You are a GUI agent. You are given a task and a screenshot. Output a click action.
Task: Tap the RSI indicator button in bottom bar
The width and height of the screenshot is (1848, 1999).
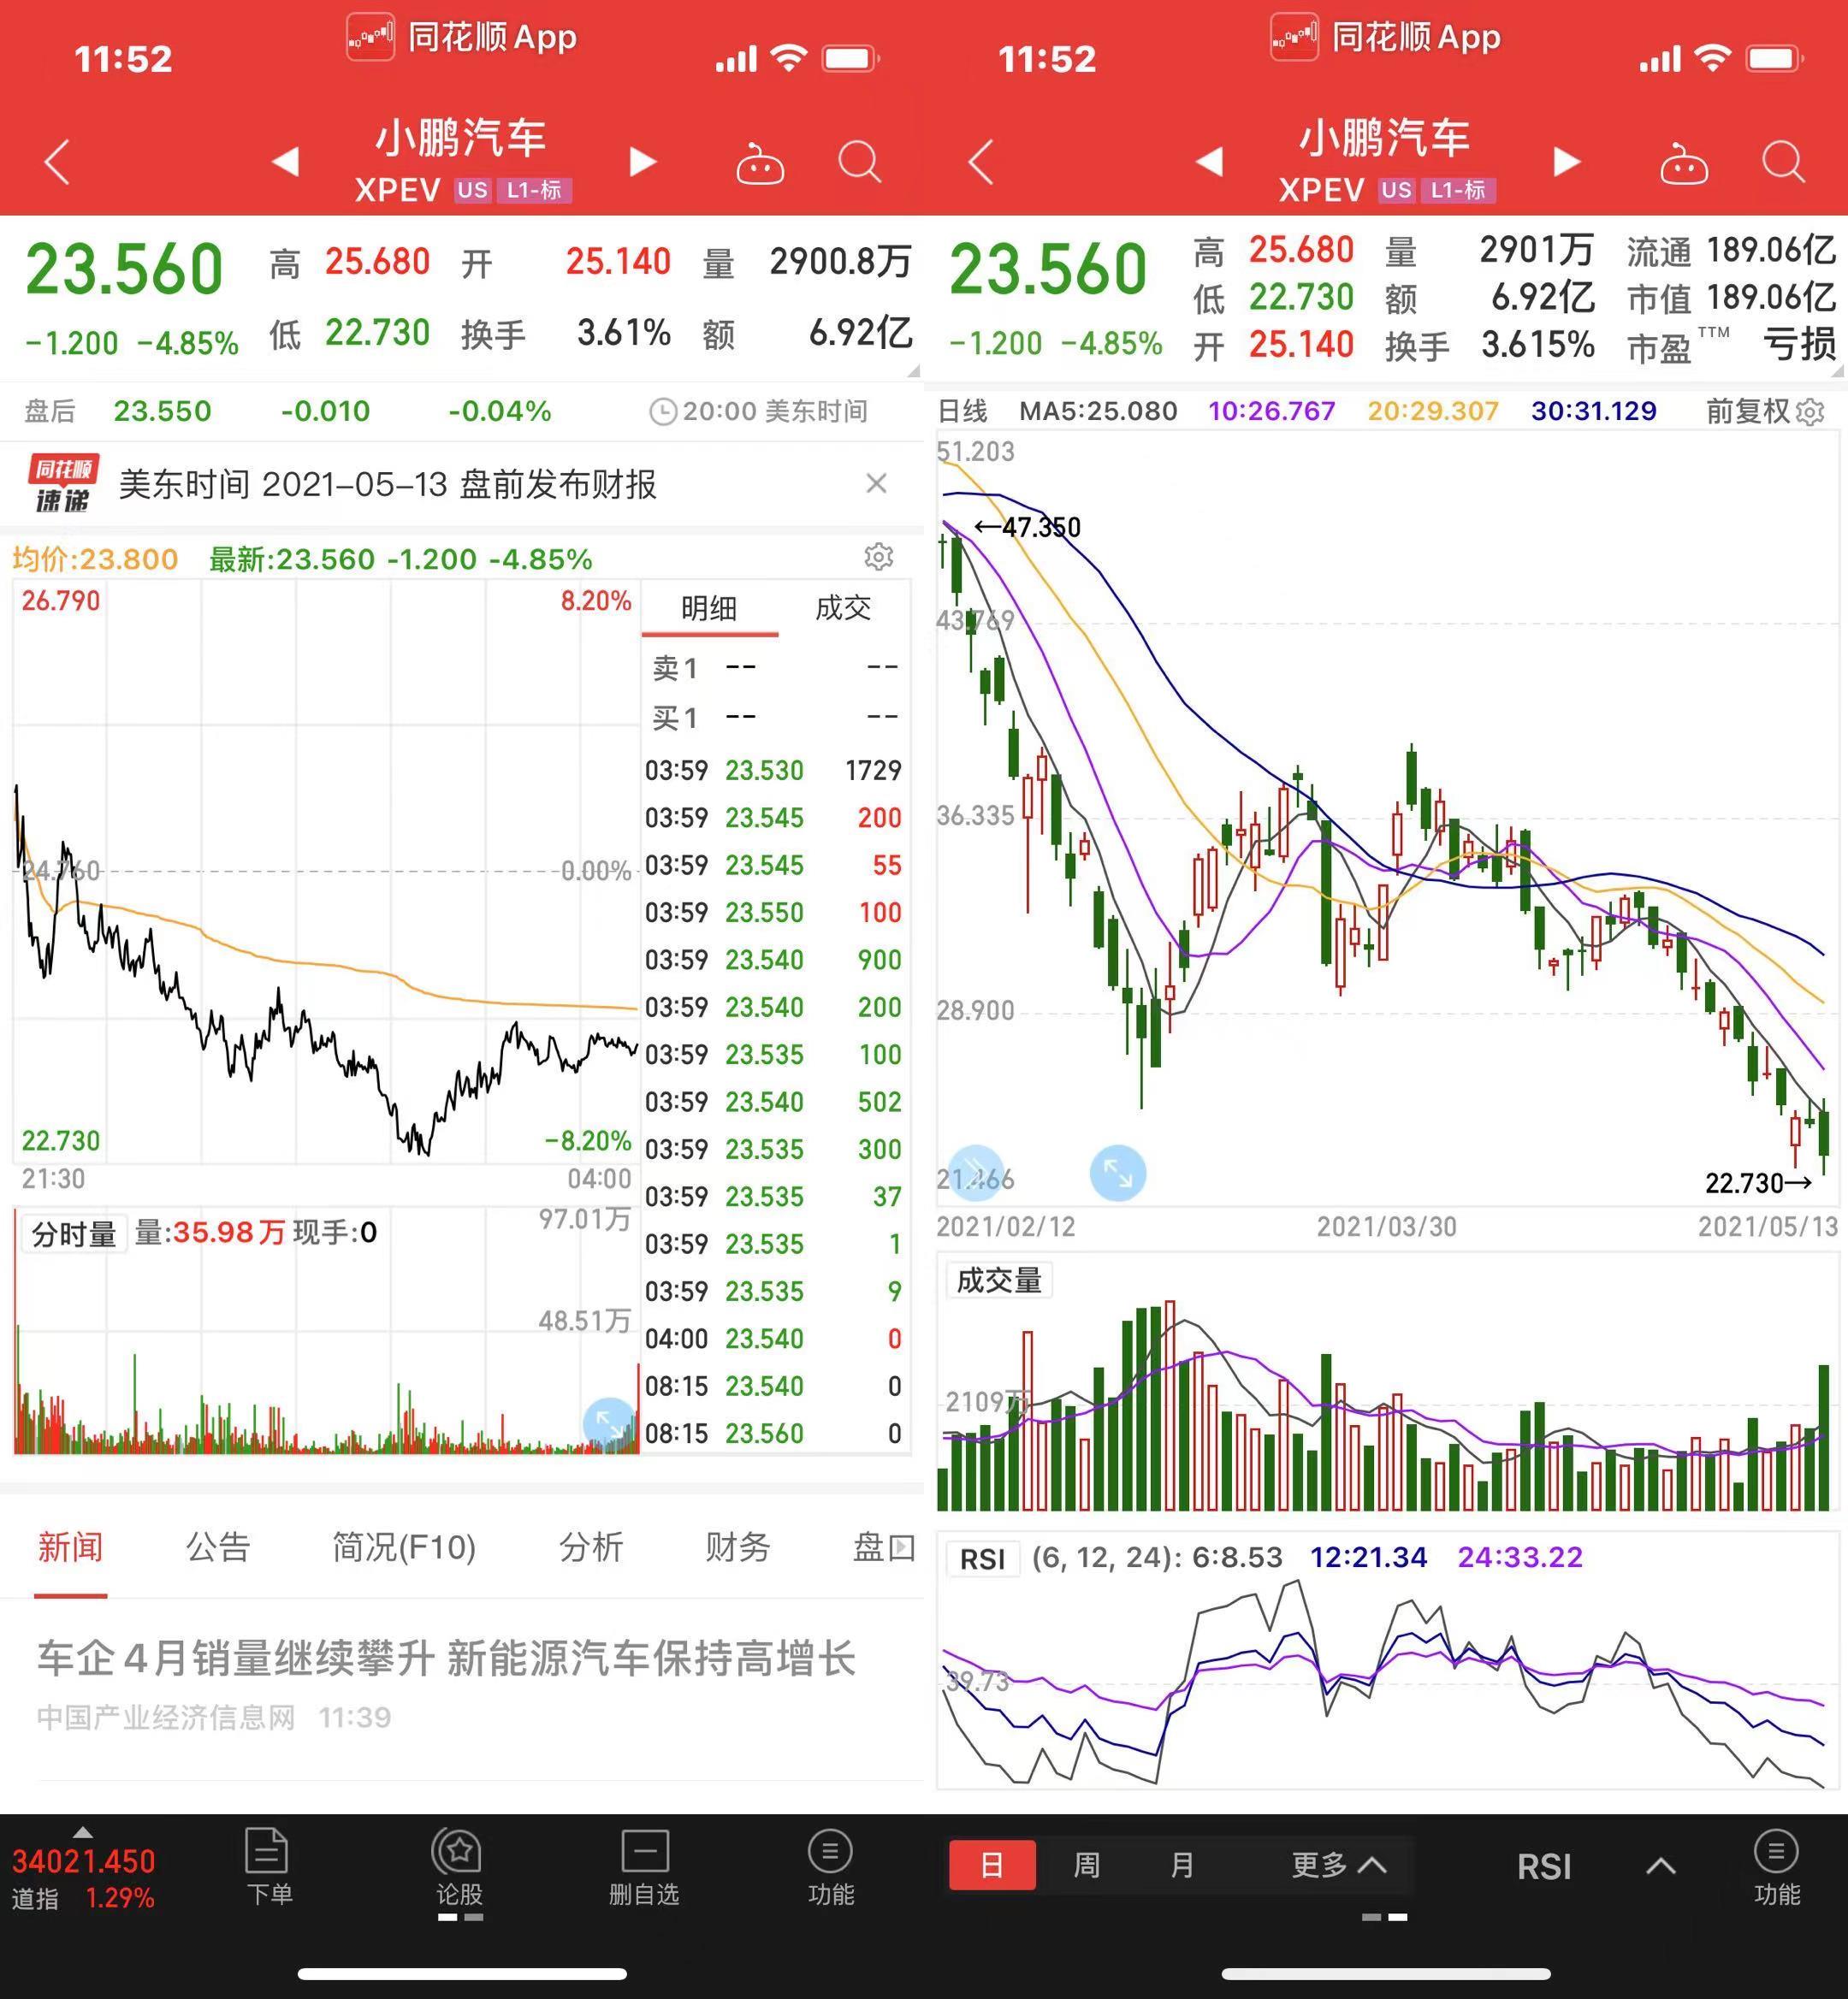pyautogui.click(x=1544, y=1866)
